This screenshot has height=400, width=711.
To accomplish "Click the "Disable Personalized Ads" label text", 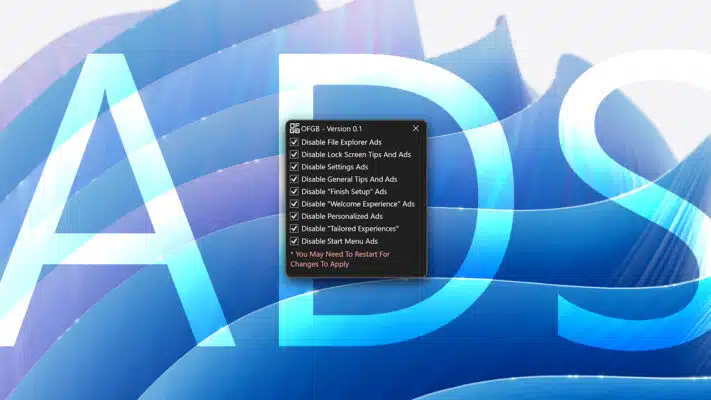I will pyautogui.click(x=341, y=216).
